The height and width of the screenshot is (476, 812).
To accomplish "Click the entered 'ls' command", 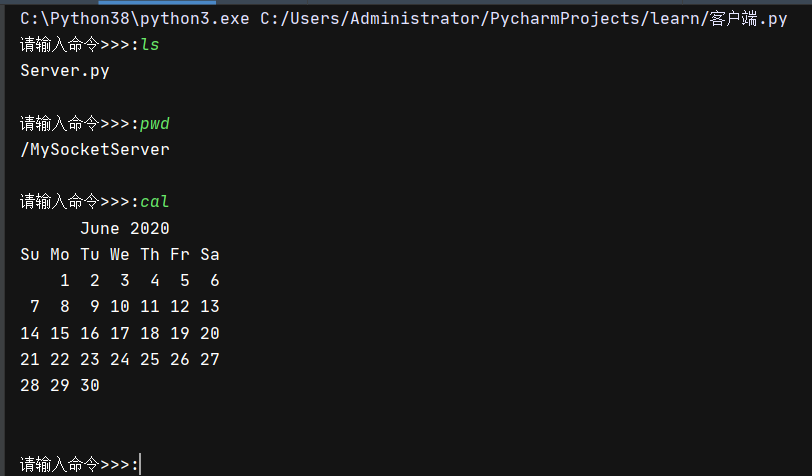I will tap(150, 45).
